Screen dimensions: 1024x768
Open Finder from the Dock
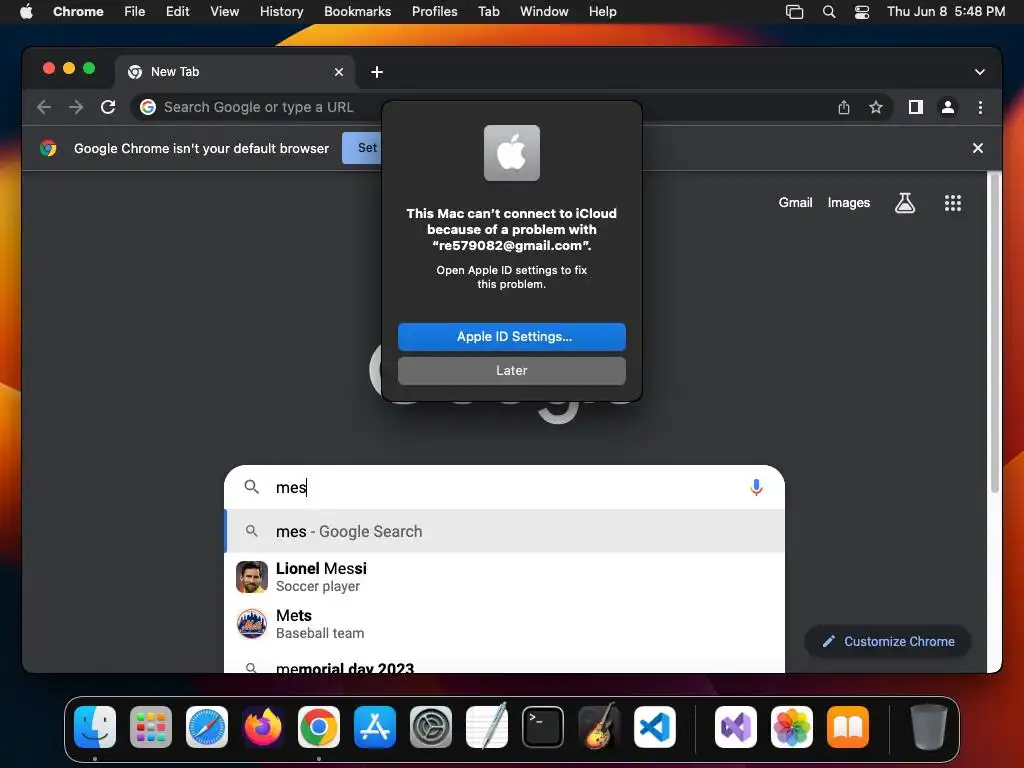(95, 727)
